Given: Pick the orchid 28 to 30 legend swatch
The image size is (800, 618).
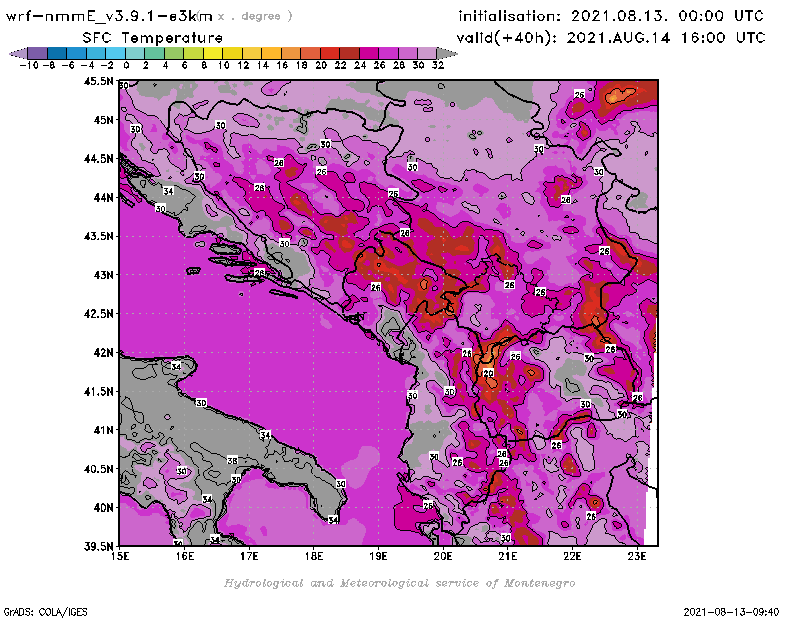Looking at the screenshot, I should click(x=407, y=54).
